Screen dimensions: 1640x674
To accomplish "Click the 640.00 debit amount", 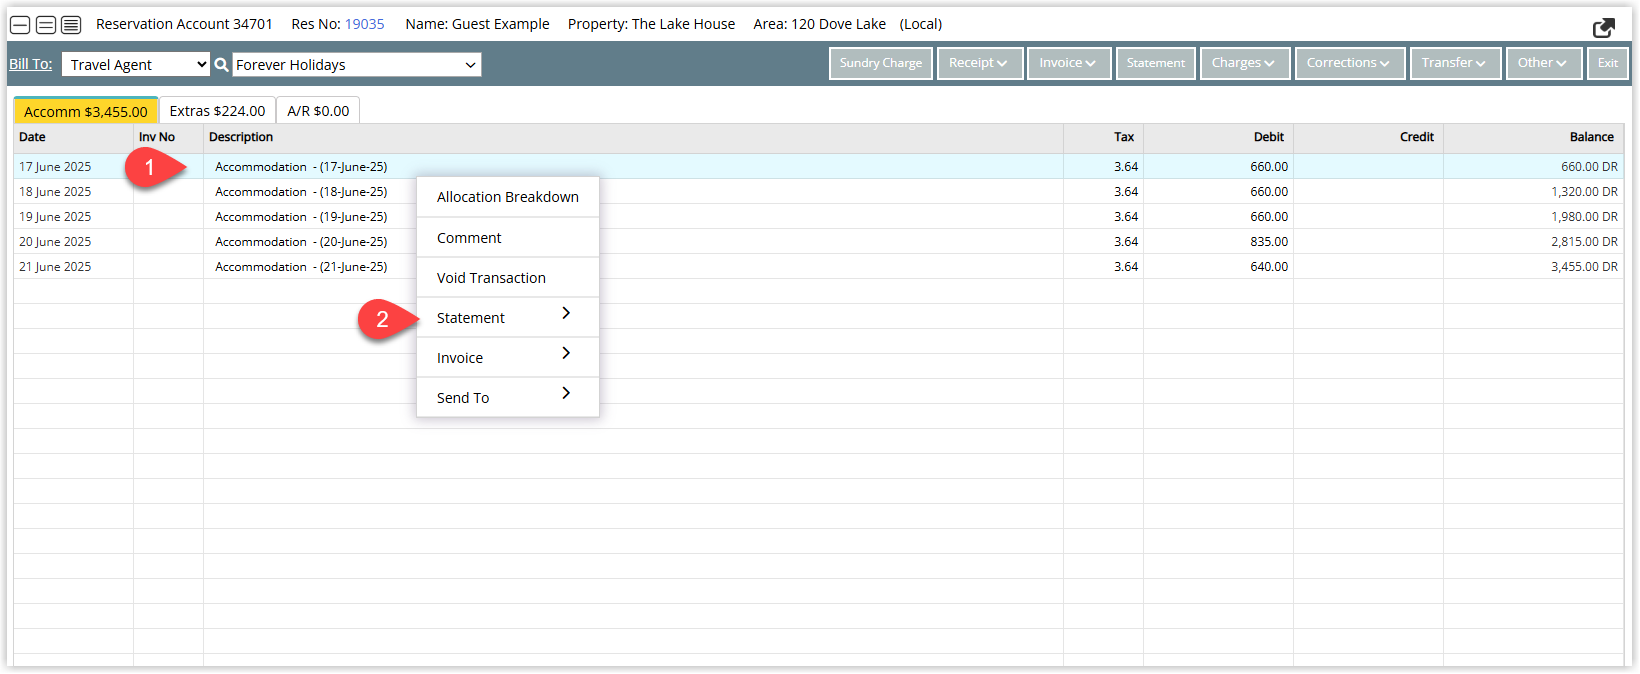I will pos(1269,267).
